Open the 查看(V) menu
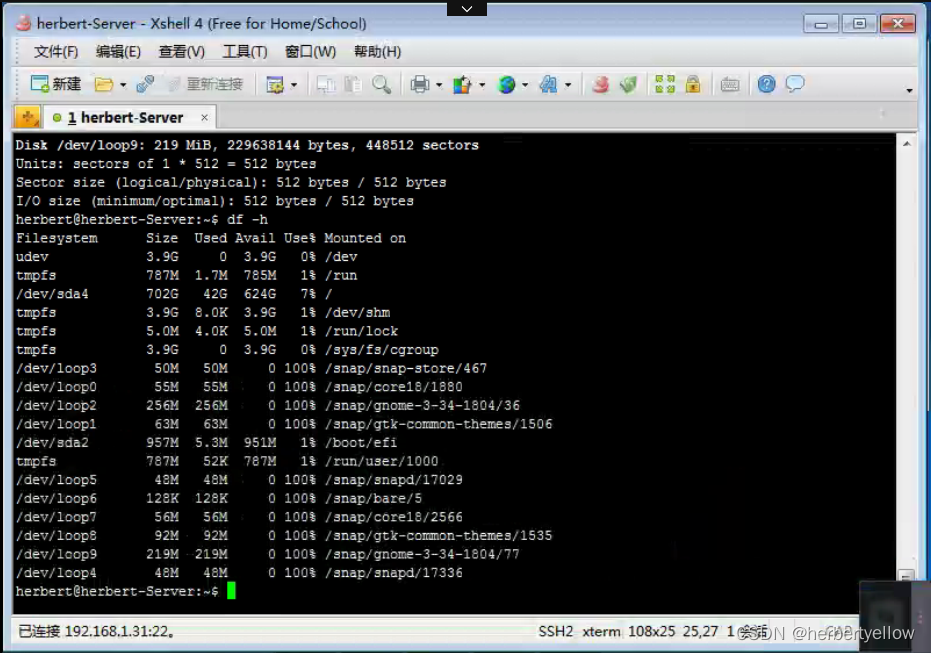The width and height of the screenshot is (931, 653). click(181, 52)
